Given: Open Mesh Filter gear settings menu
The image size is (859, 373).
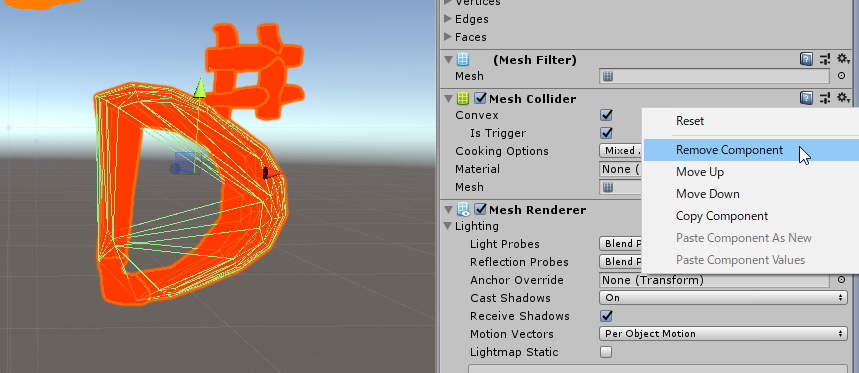Looking at the screenshot, I should click(843, 59).
